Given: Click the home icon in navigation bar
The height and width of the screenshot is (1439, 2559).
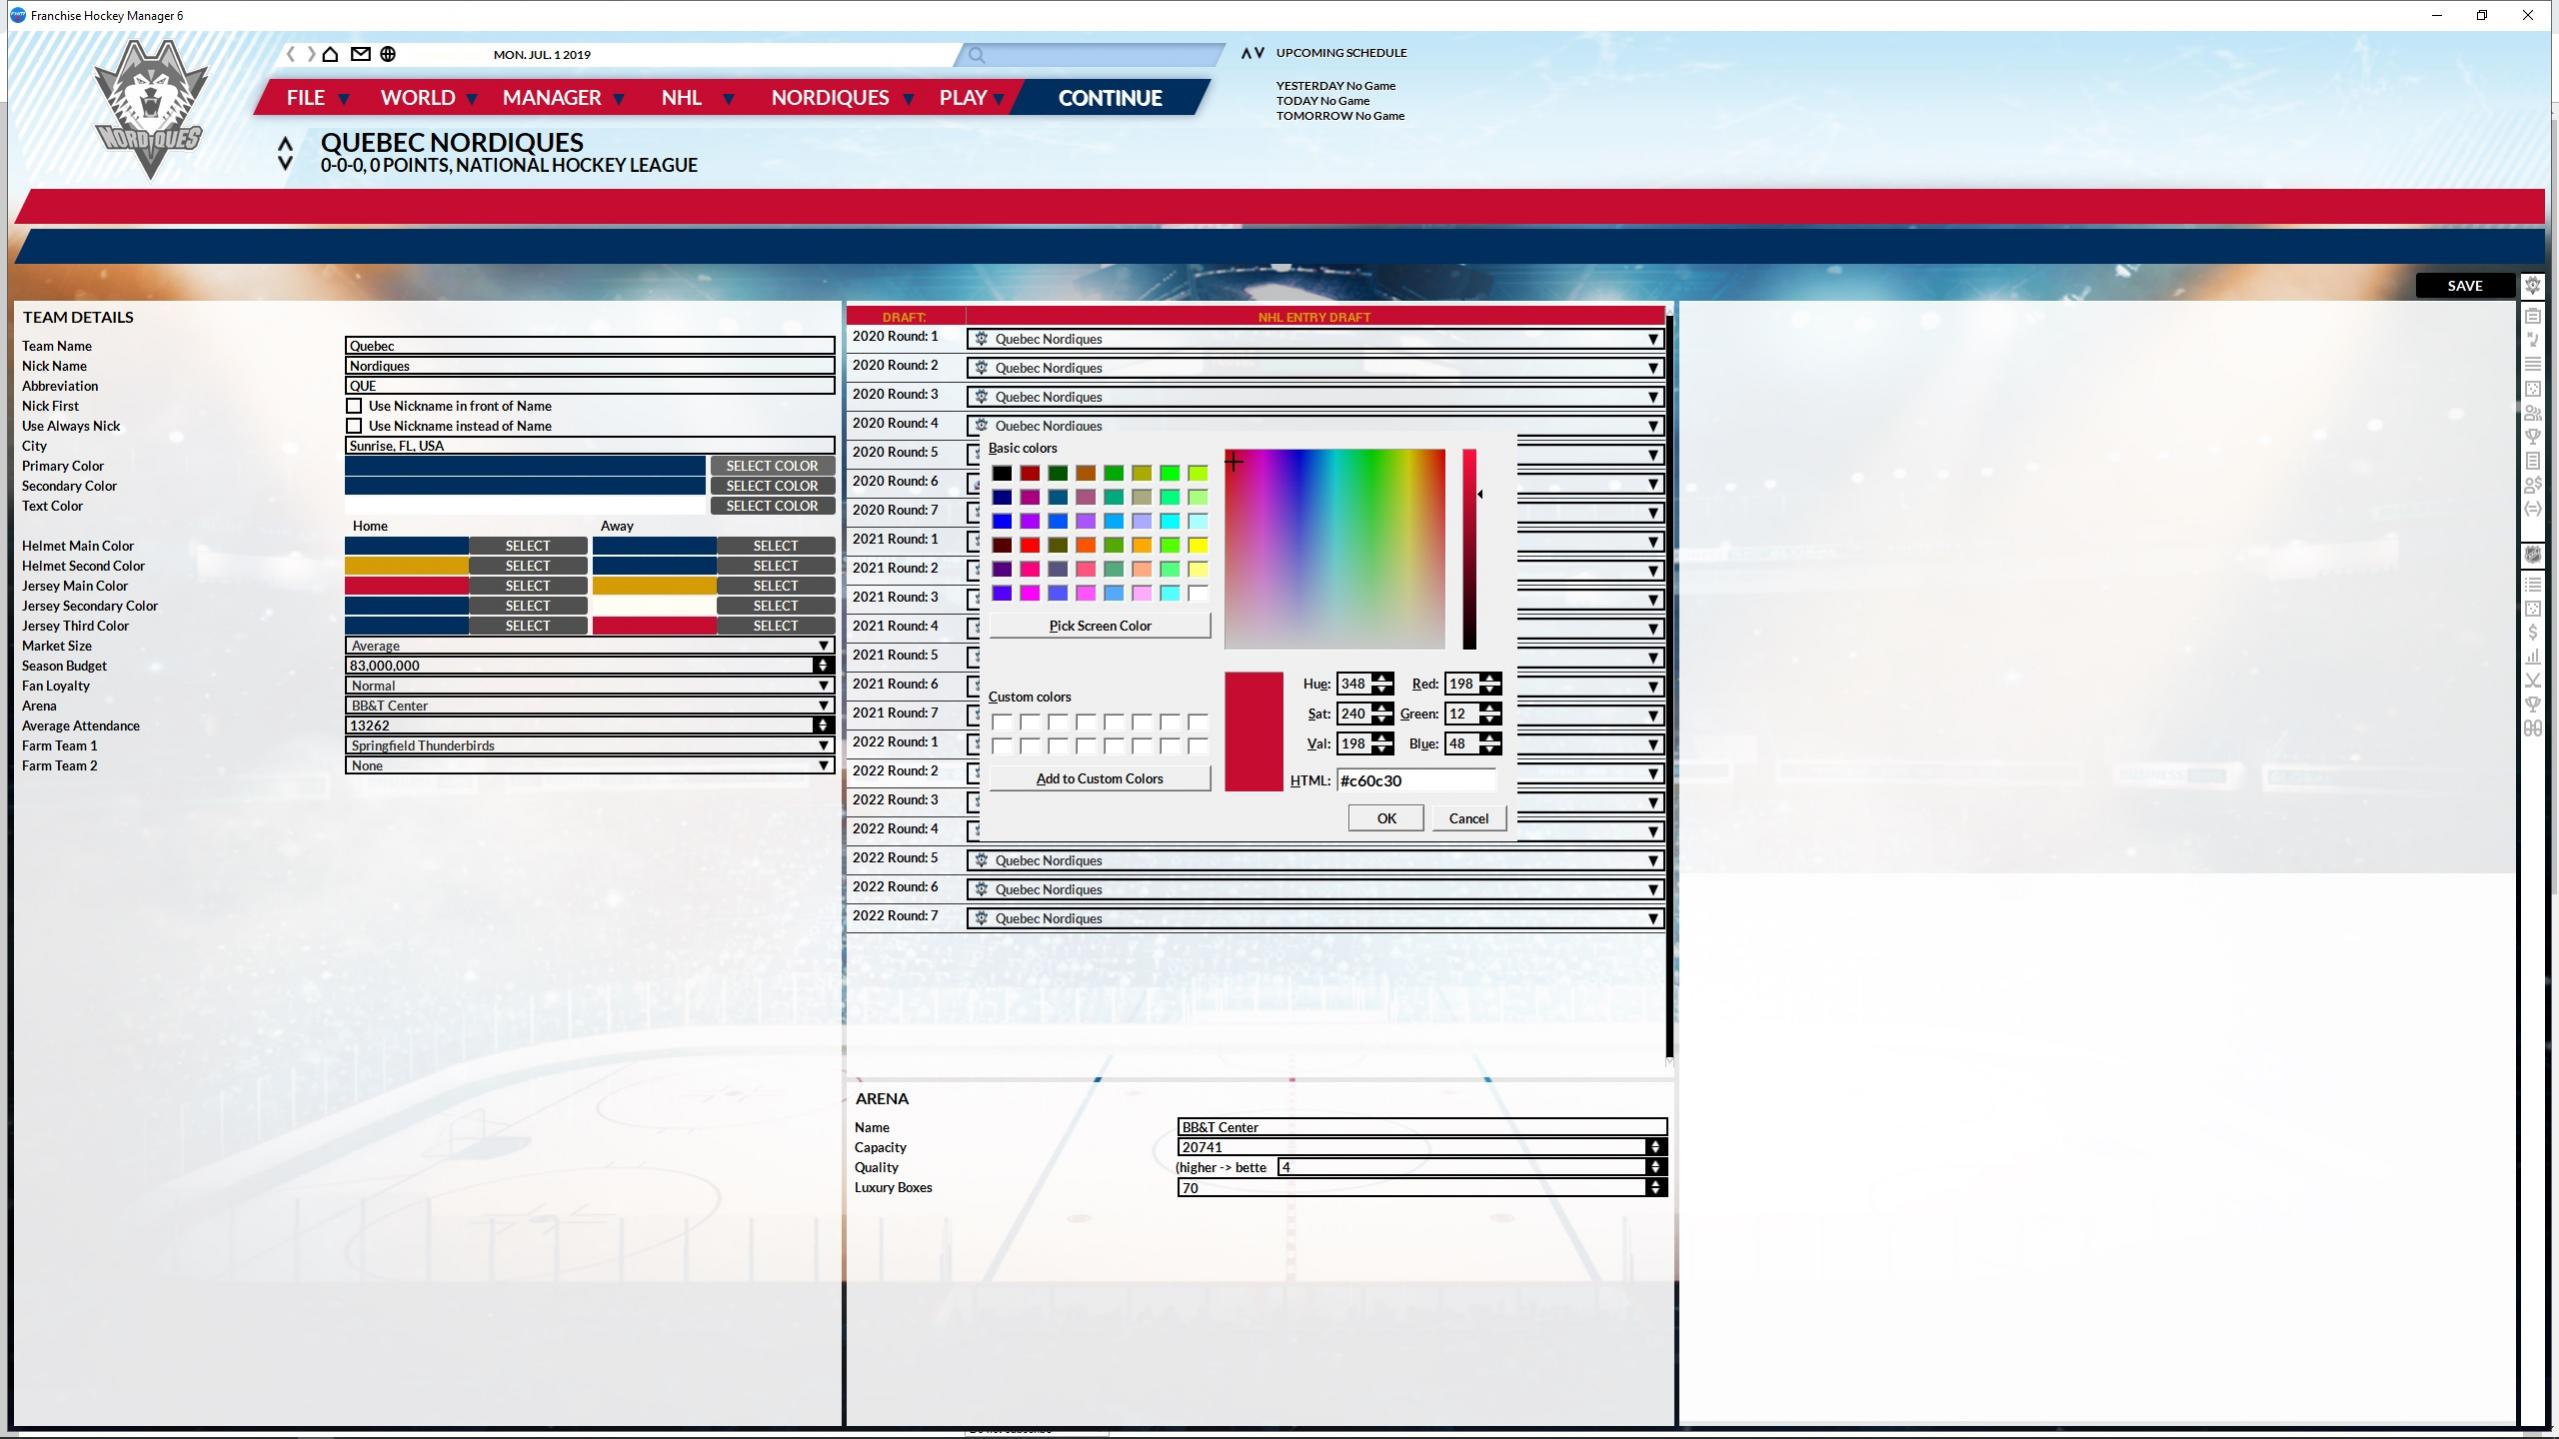Looking at the screenshot, I should (330, 54).
